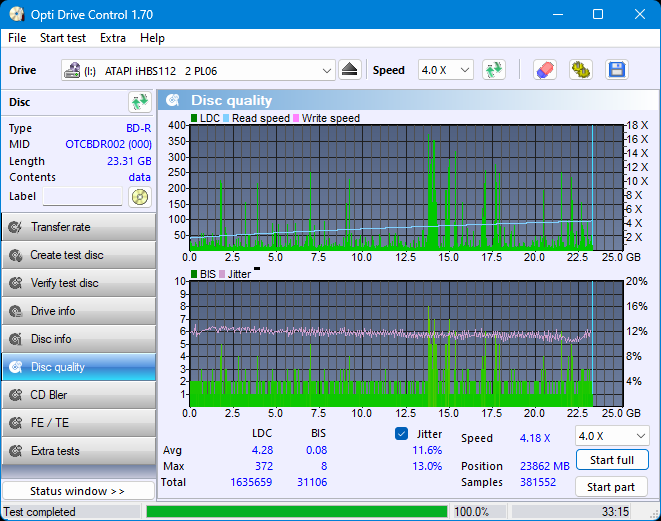
Task: Click the Start full button
Action: click(x=611, y=461)
